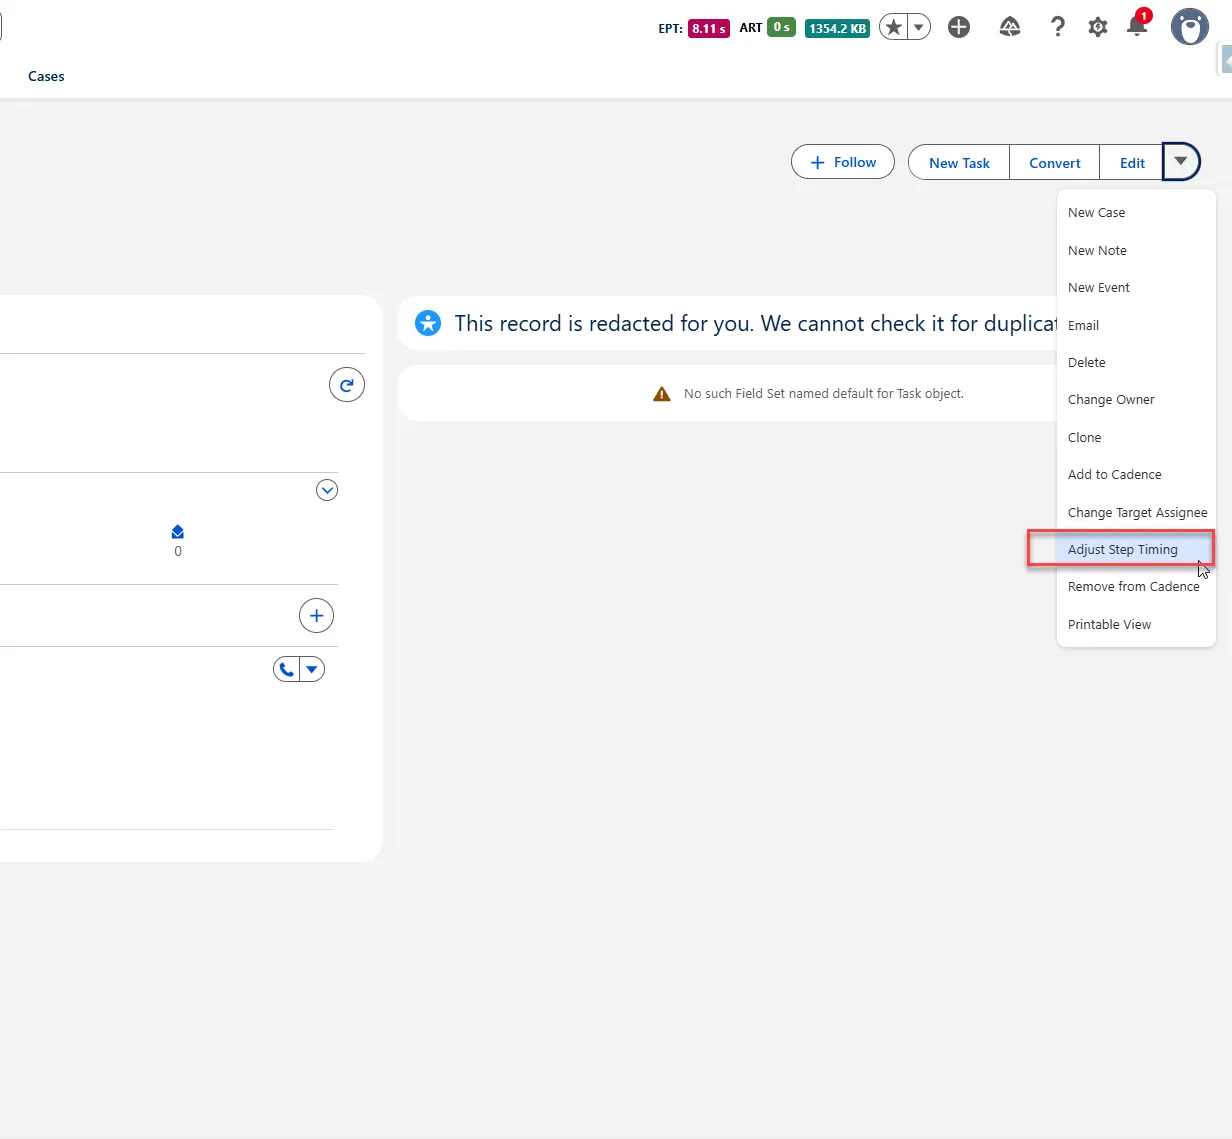The image size is (1232, 1139).
Task: Click the global actions plus icon
Action: click(959, 27)
